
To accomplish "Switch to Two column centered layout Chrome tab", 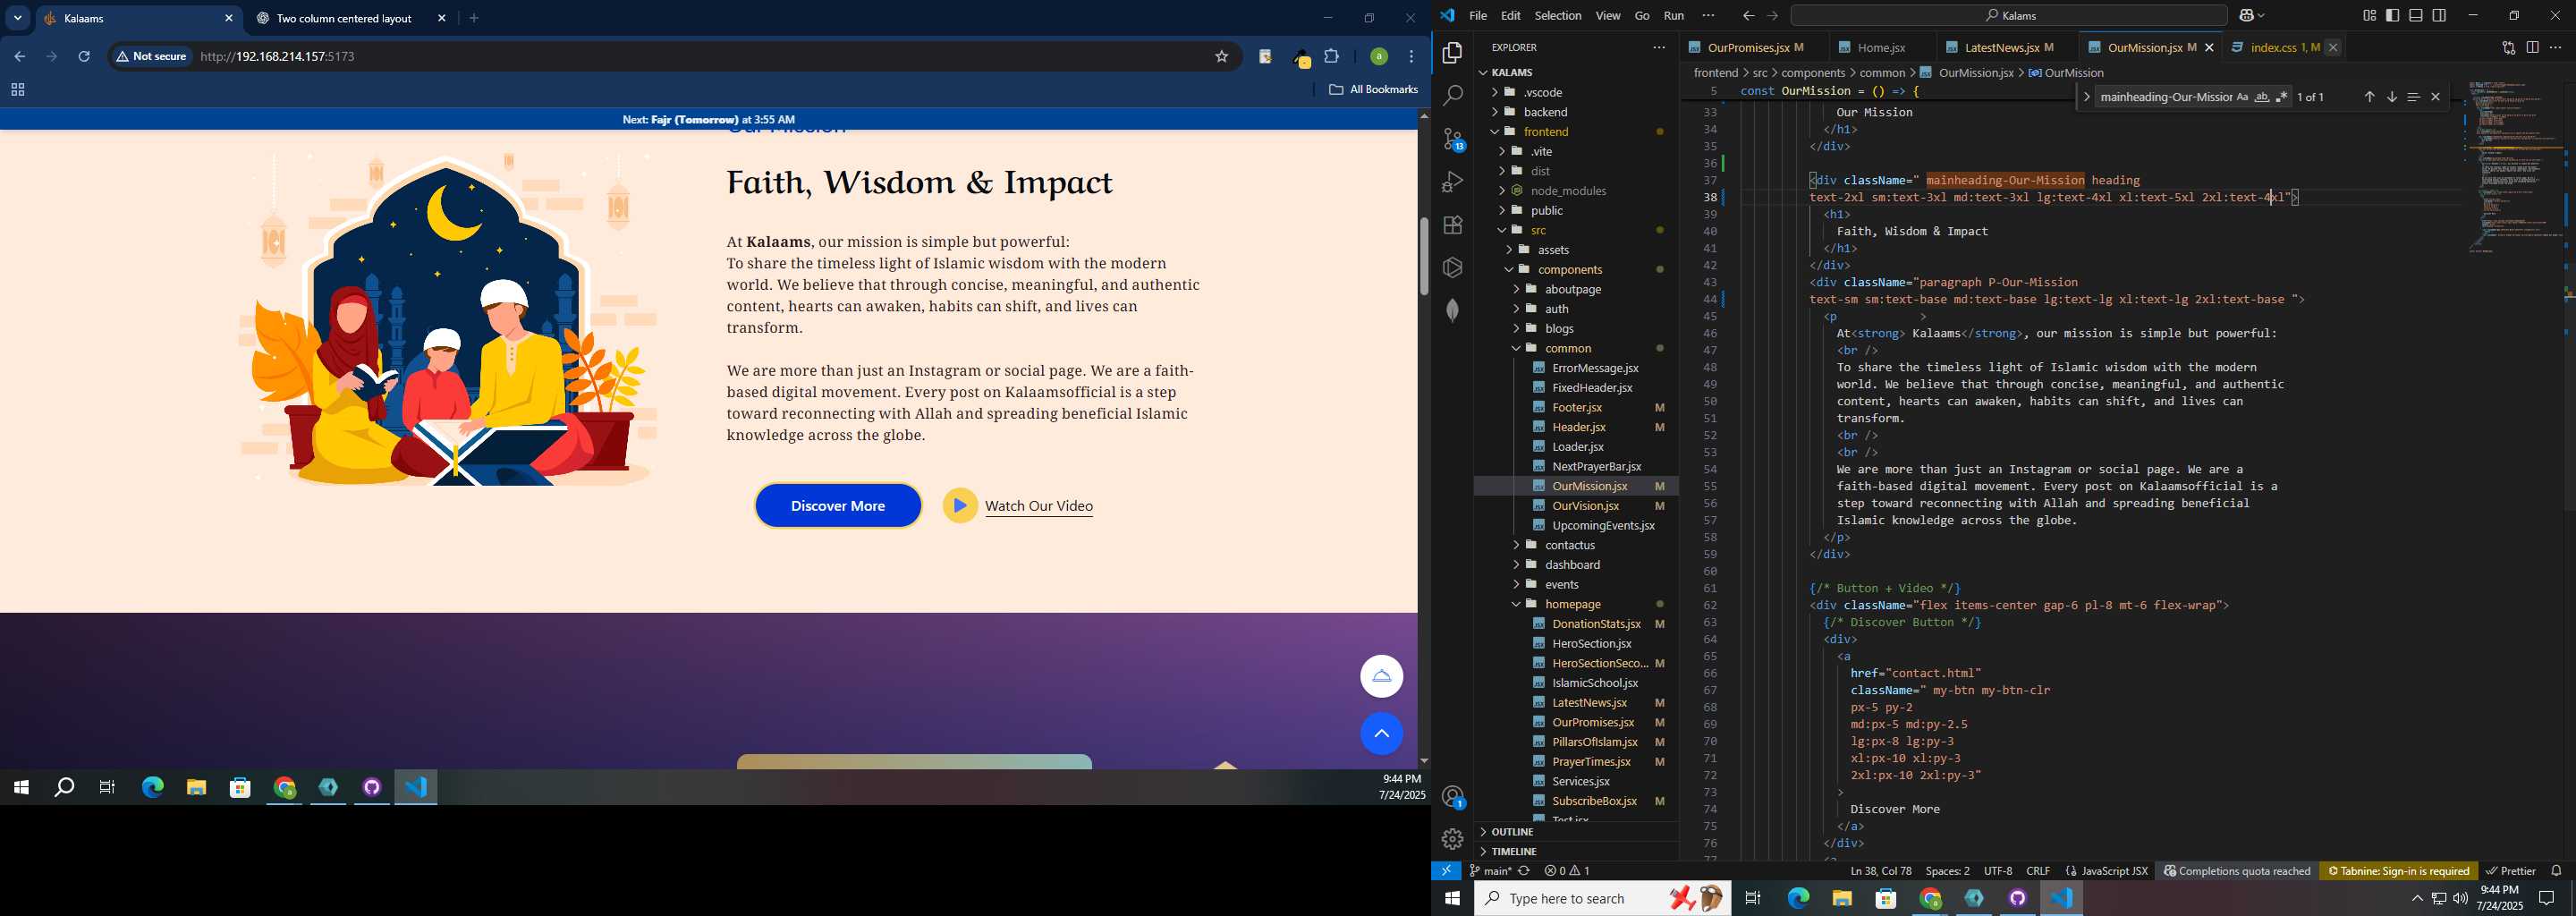I will coord(344,19).
